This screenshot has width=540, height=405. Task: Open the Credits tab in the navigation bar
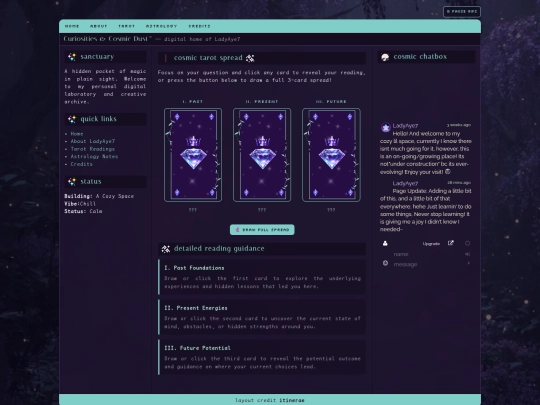(199, 26)
